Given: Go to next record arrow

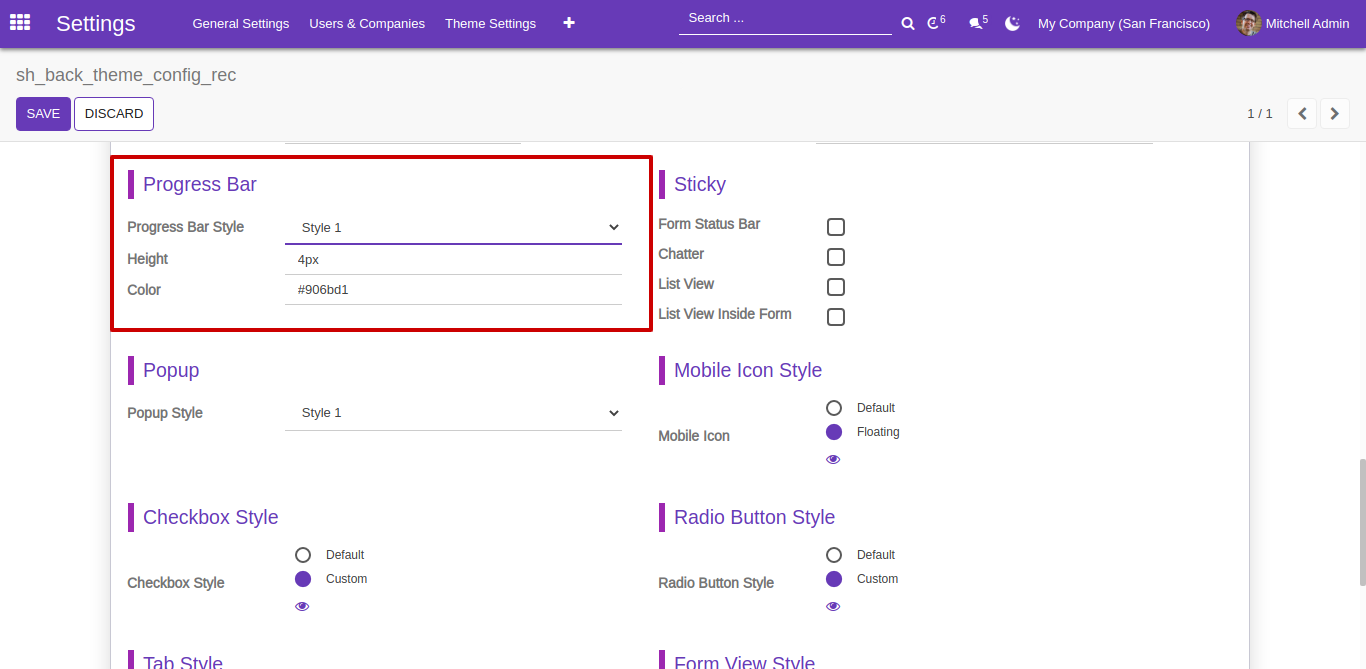Looking at the screenshot, I should (1335, 114).
